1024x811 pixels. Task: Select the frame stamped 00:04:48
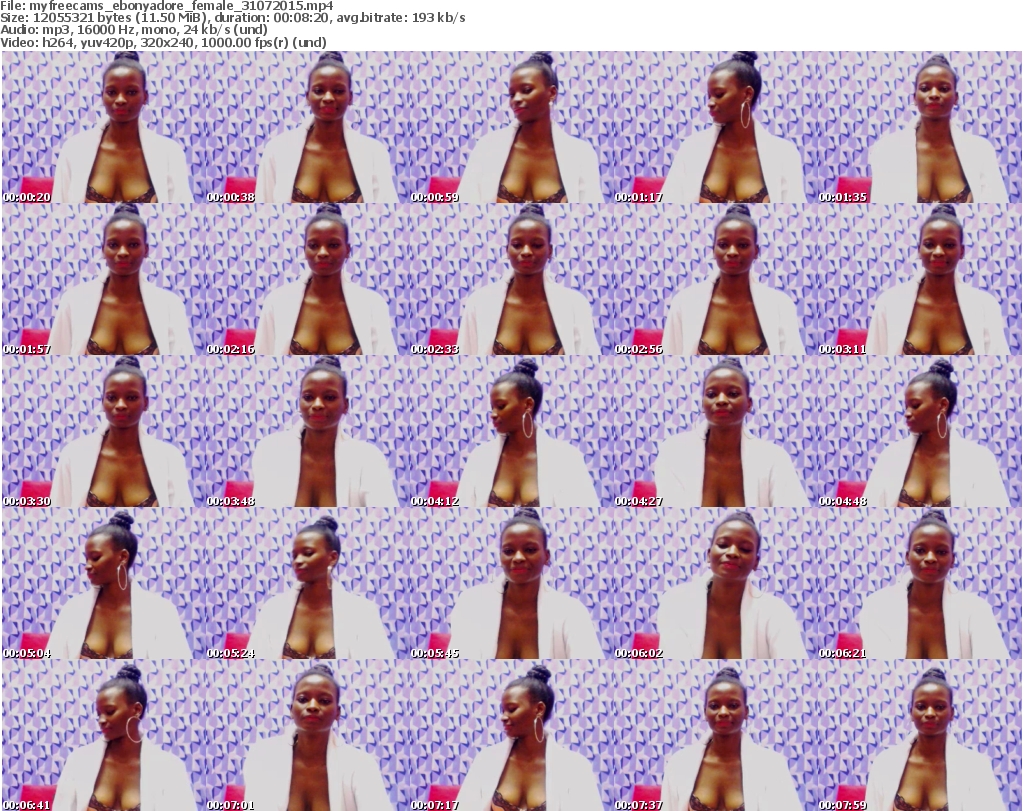(x=920, y=431)
